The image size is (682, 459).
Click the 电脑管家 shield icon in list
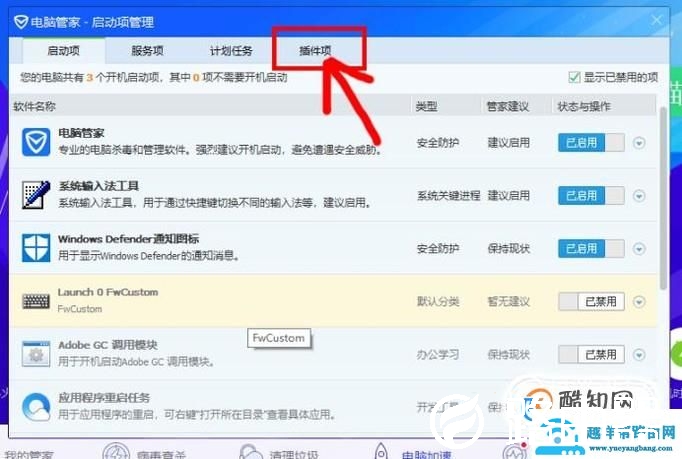point(36,142)
